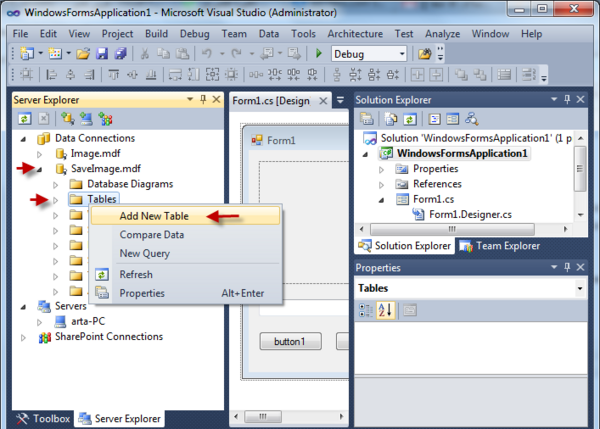Choose Compare Data from context menu

[x=186, y=235]
